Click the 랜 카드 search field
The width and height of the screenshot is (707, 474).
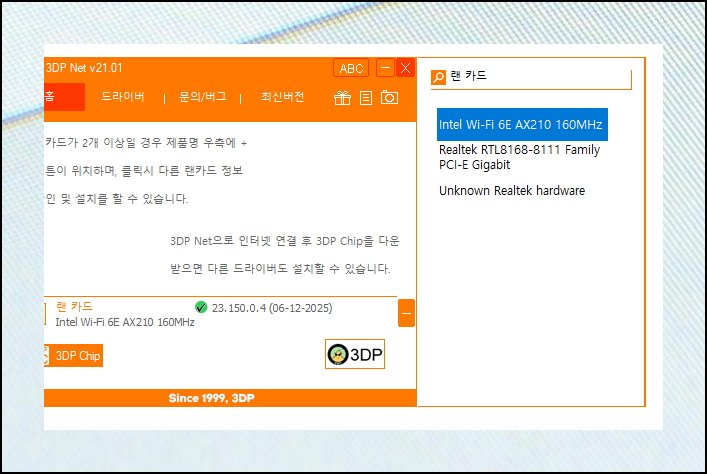pyautogui.click(x=531, y=79)
